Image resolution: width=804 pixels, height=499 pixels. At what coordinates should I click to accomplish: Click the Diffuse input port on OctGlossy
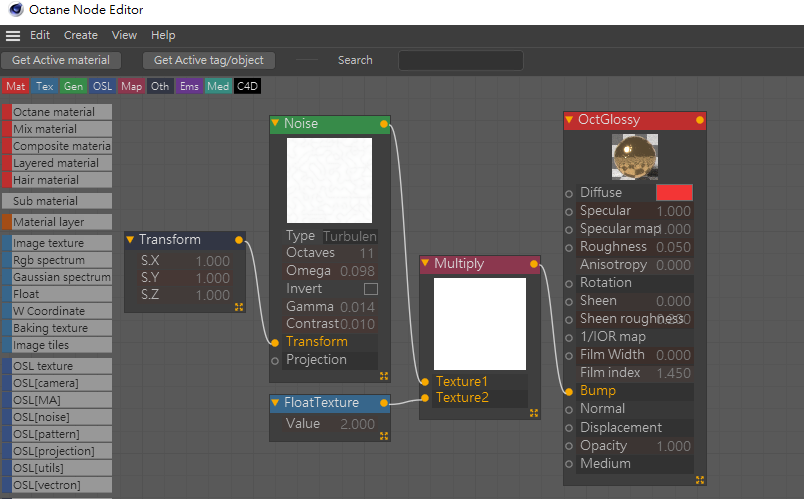[x=569, y=194]
